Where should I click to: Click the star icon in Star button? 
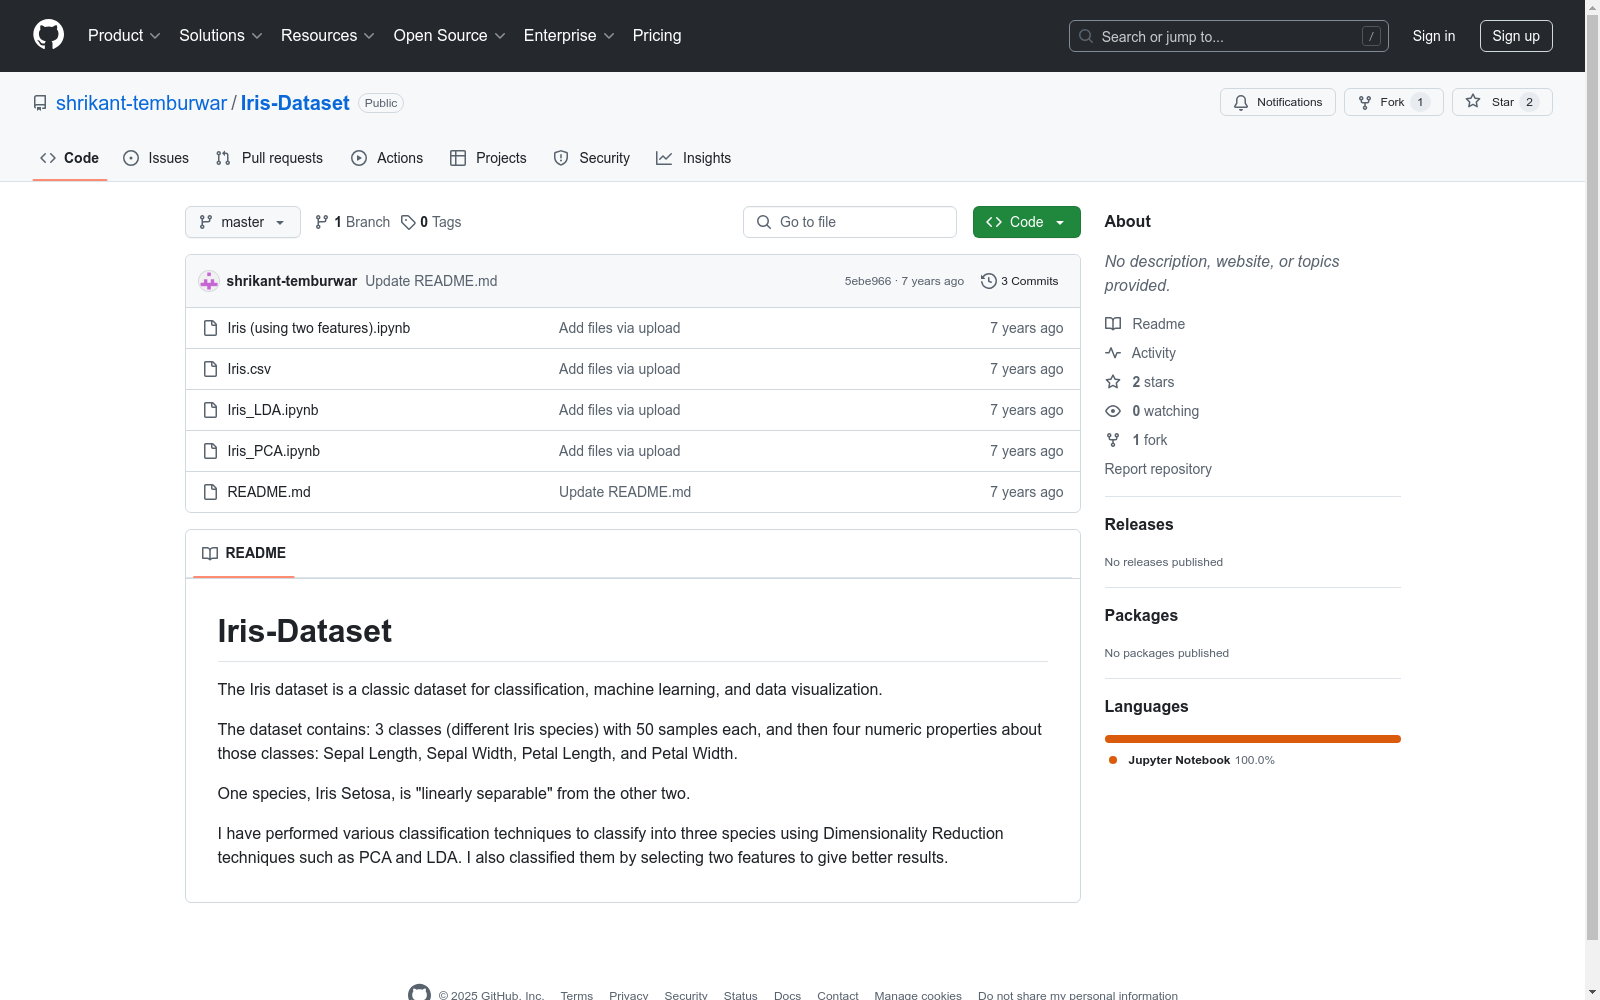click(x=1473, y=101)
